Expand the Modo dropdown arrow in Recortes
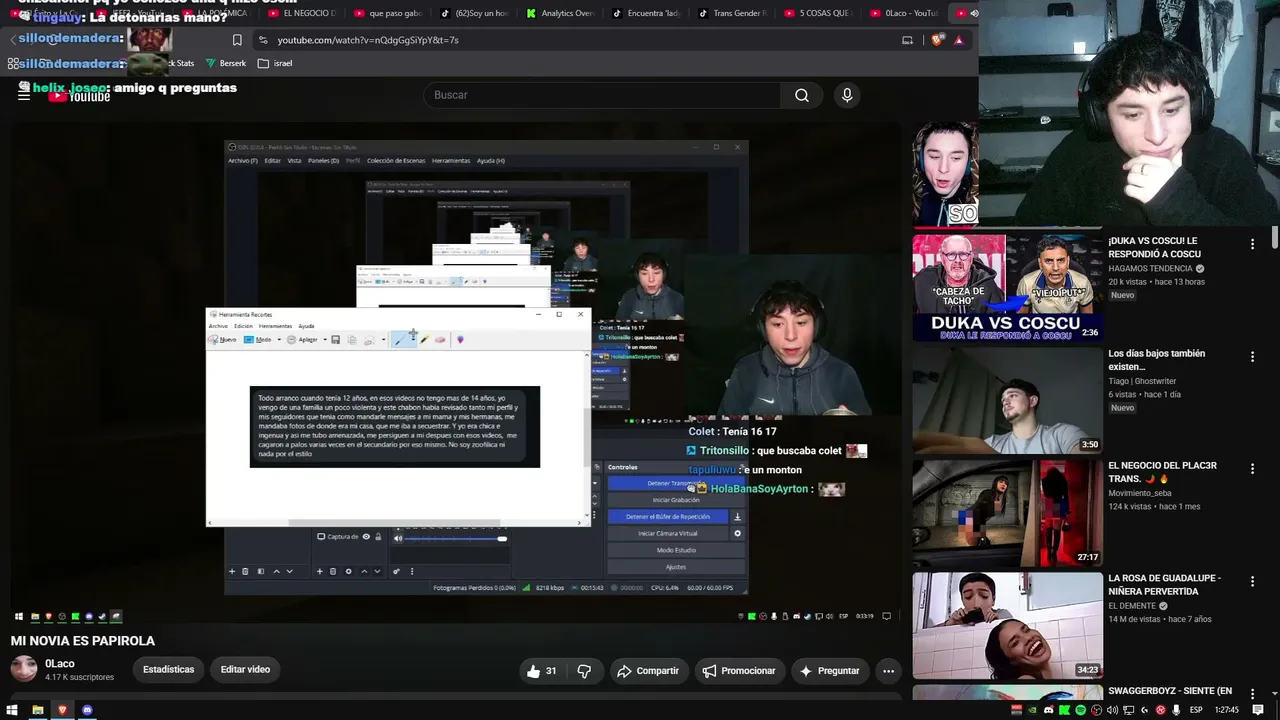This screenshot has height=720, width=1280. [x=279, y=340]
